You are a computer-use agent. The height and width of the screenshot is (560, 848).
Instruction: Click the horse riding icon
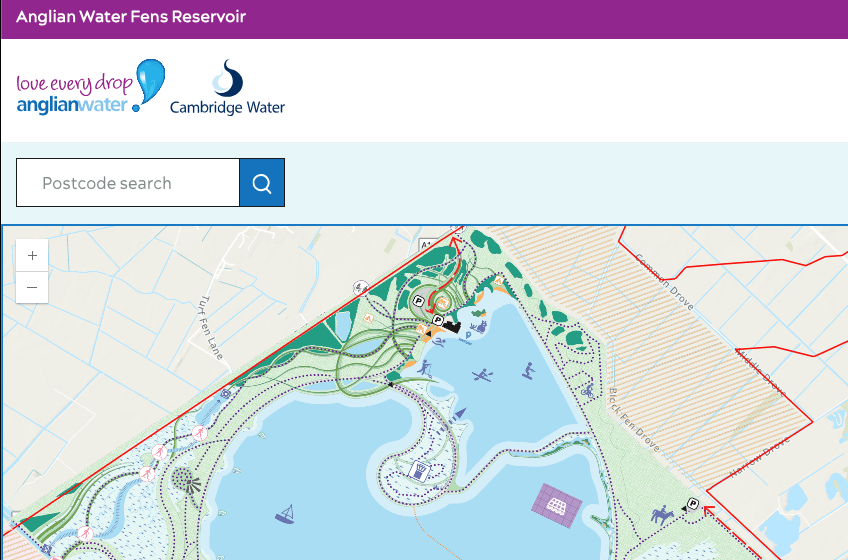point(662,516)
